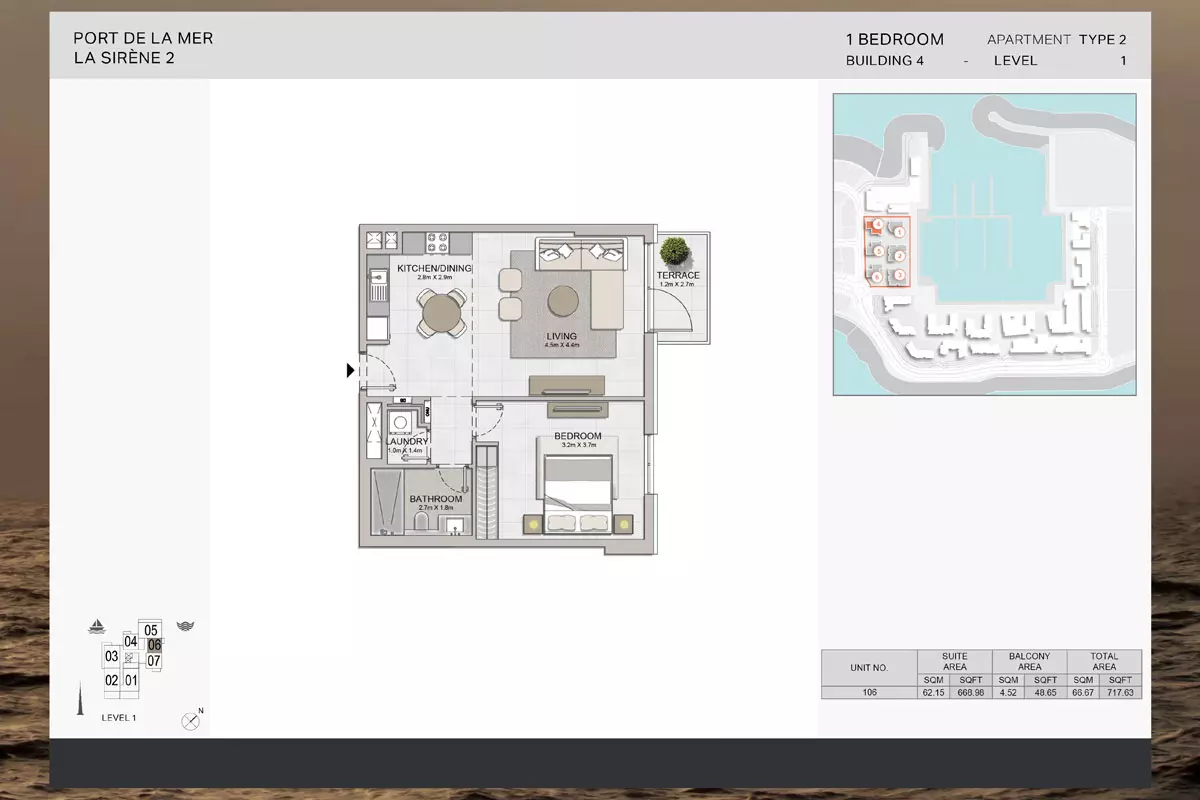Click the four-burner stove in the kitchen
The image size is (1200, 800).
pyautogui.click(x=438, y=241)
